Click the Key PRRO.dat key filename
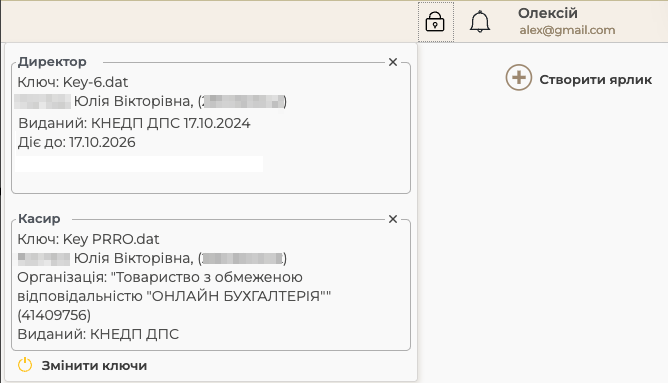668x383 pixels. point(111,239)
